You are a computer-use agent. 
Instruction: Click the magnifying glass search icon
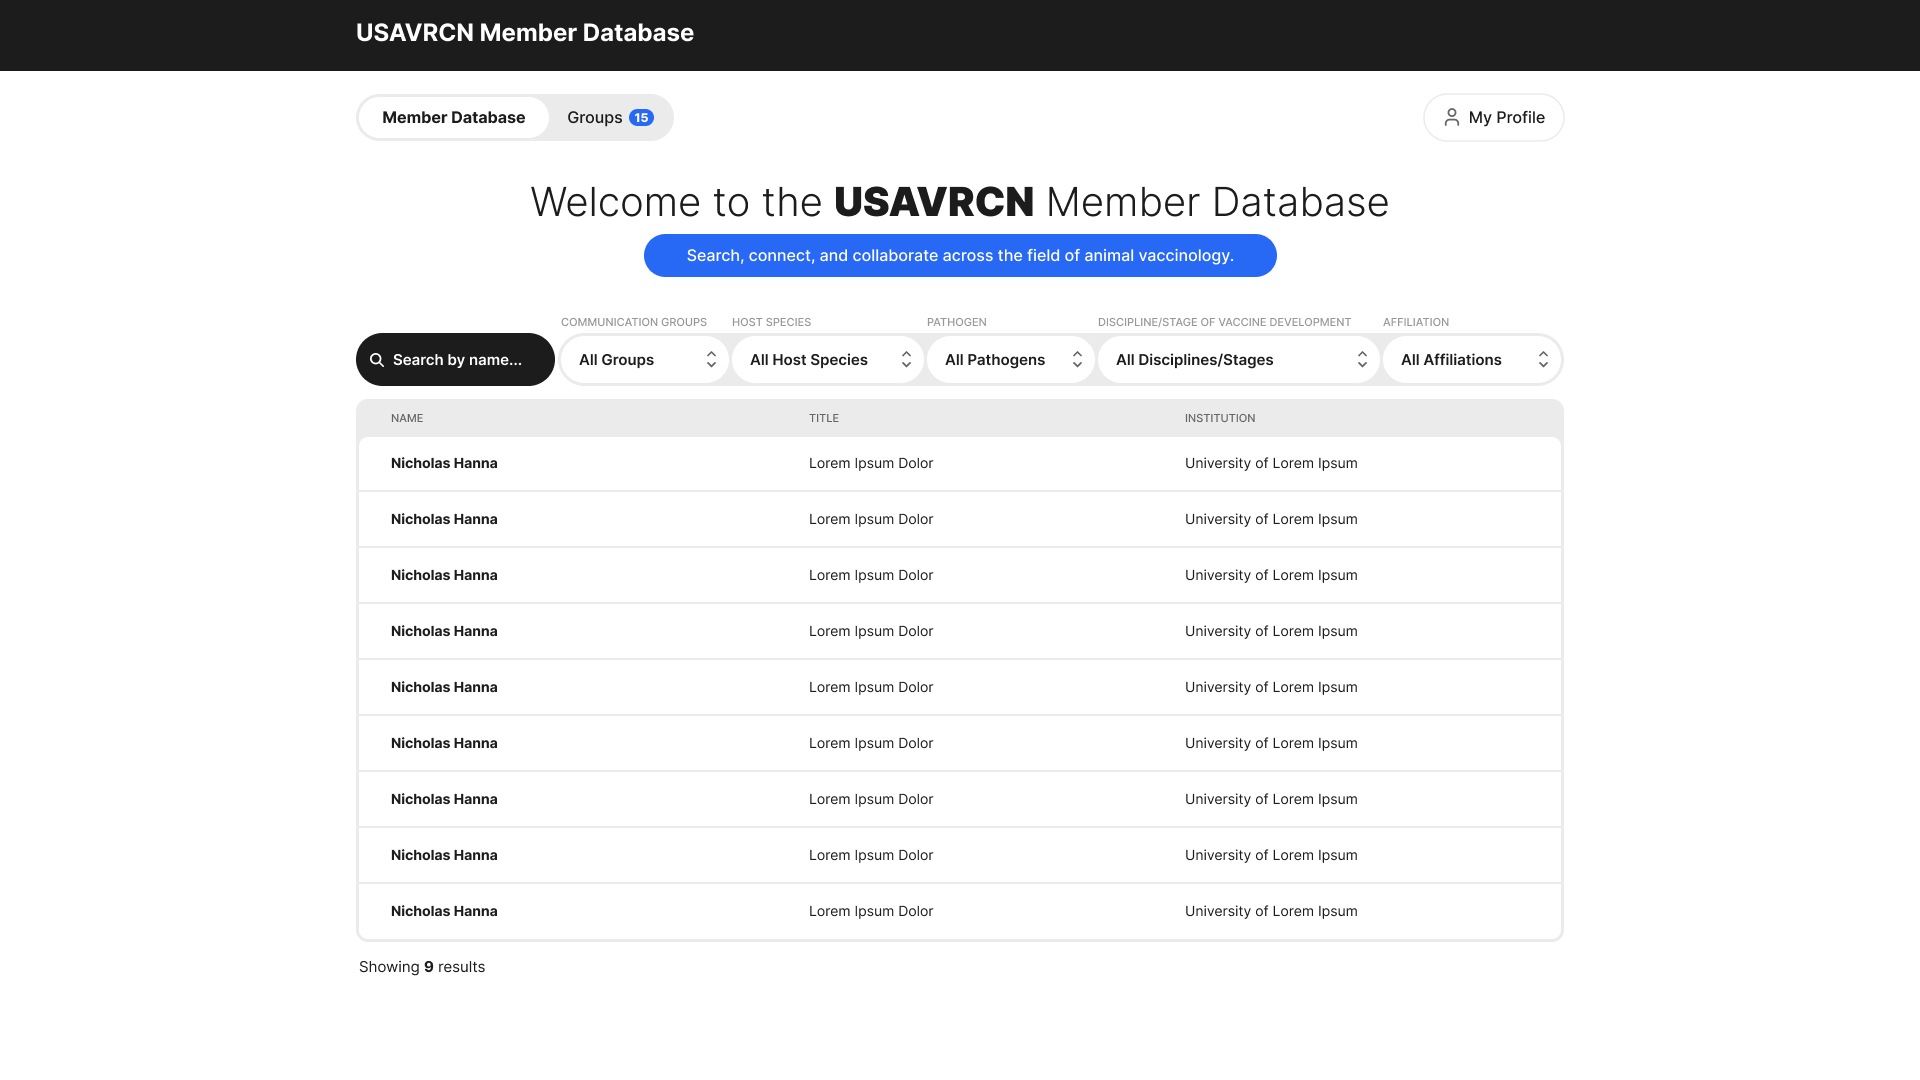(x=377, y=360)
